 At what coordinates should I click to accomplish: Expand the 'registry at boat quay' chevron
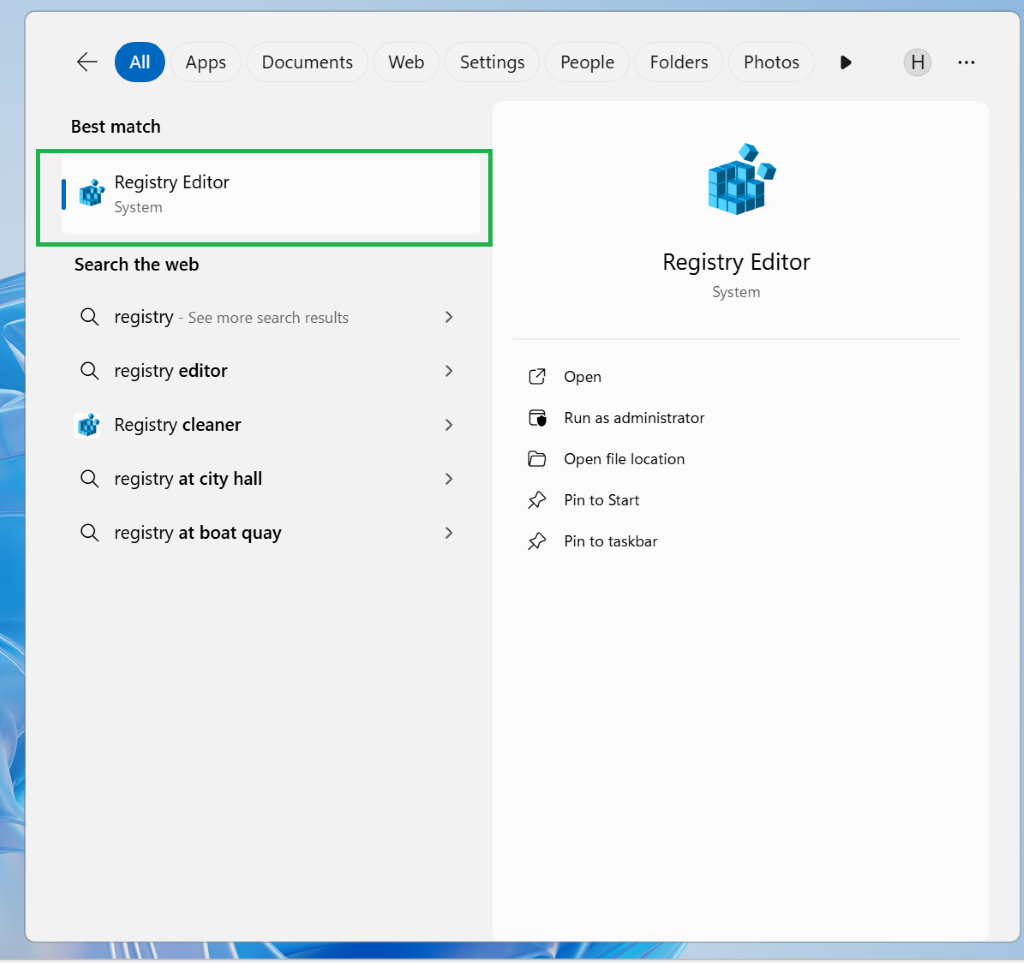[449, 533]
